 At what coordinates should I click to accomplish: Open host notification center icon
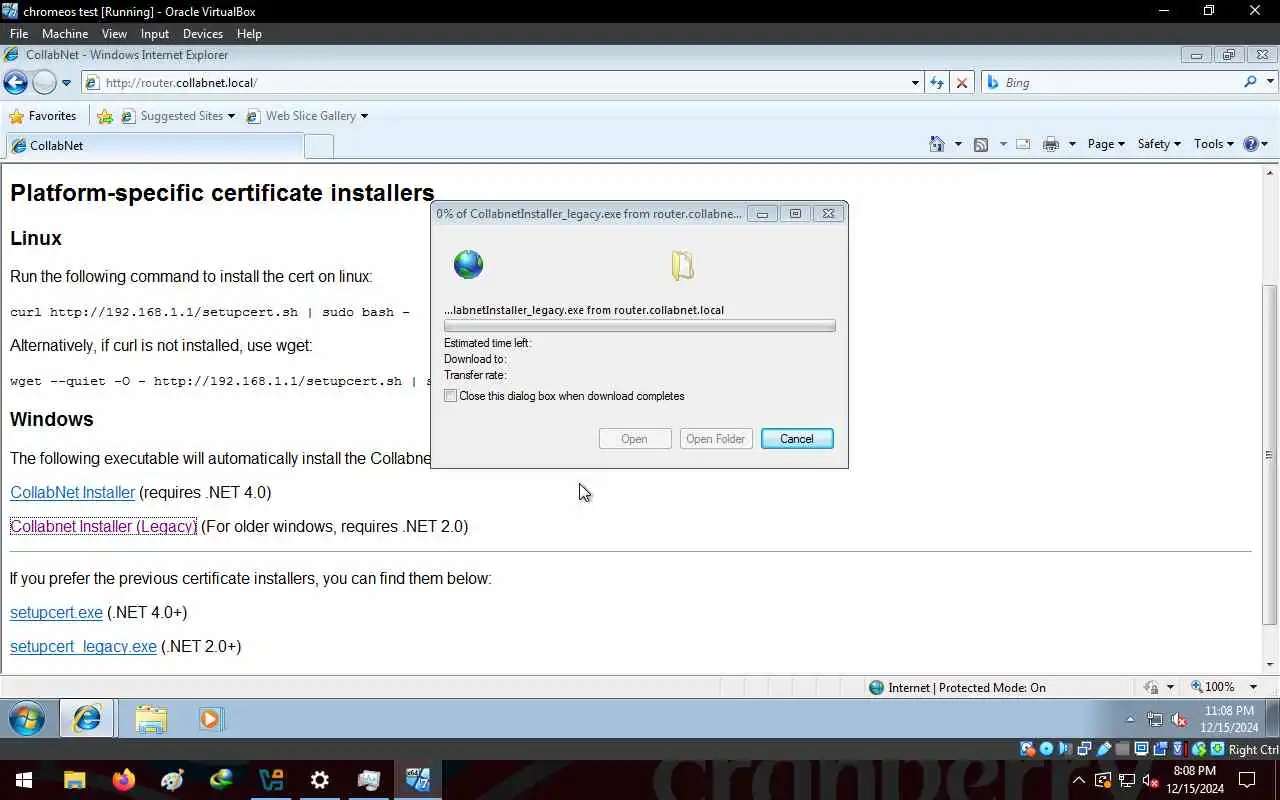(1247, 780)
